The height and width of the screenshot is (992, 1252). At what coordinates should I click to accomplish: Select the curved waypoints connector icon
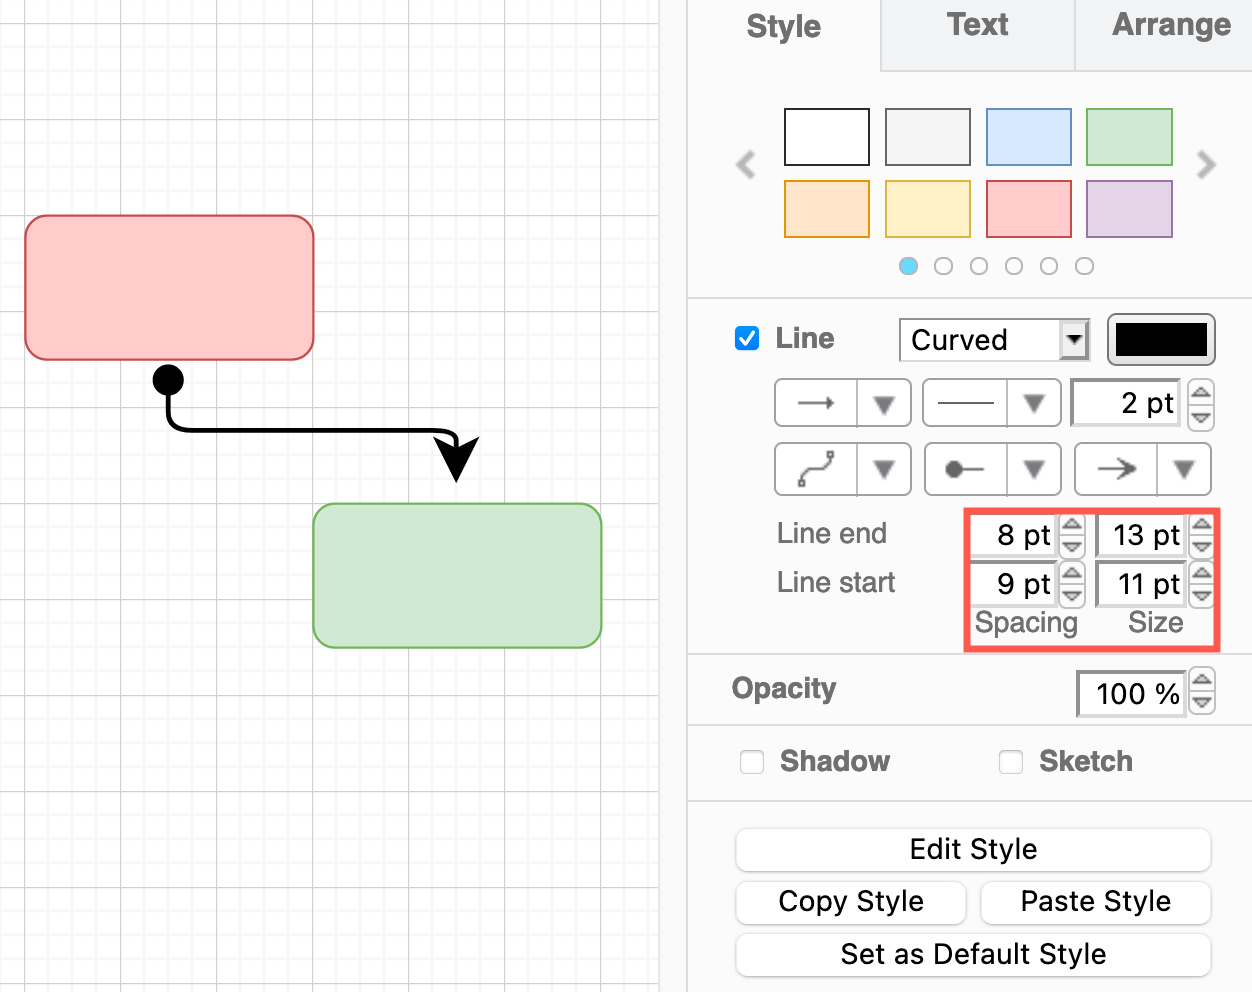click(x=817, y=469)
